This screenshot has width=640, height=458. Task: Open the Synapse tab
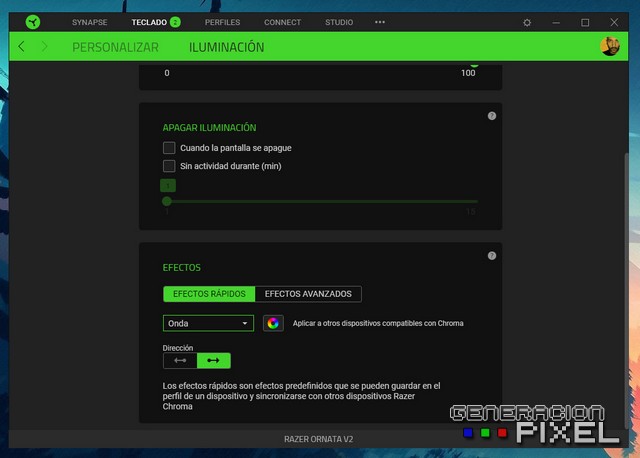point(89,22)
